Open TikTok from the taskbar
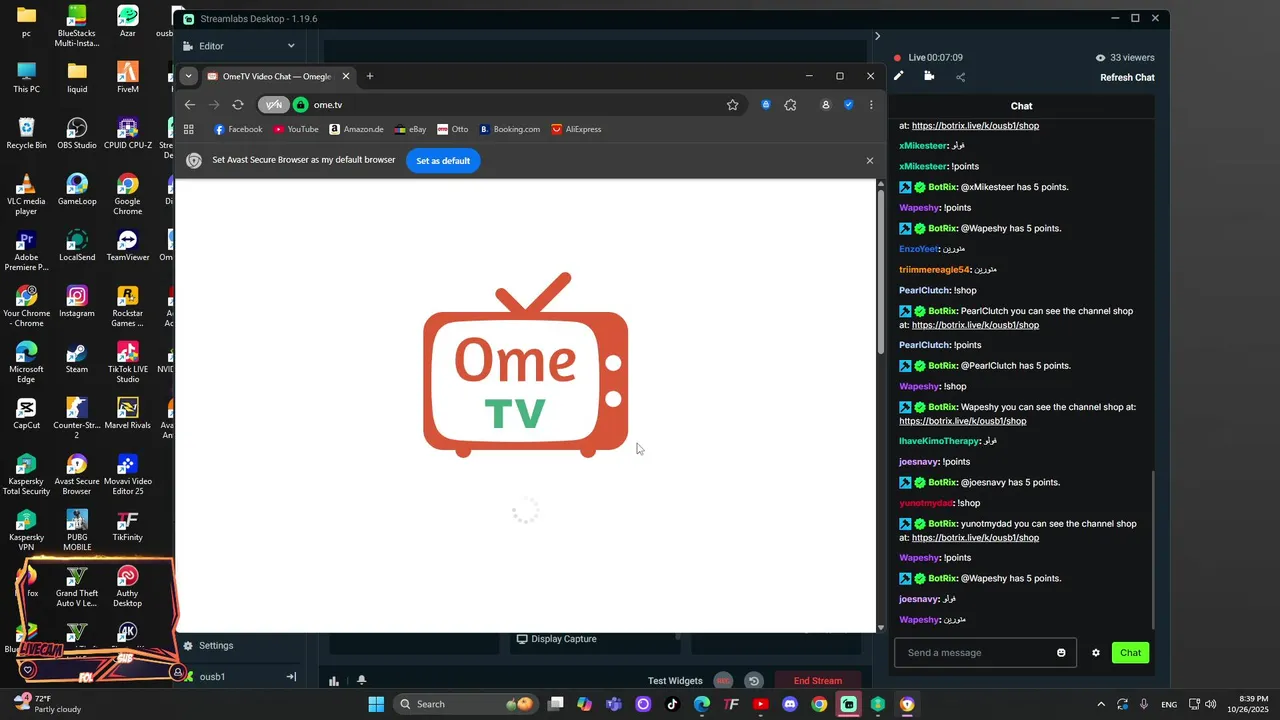The width and height of the screenshot is (1280, 720). (672, 704)
